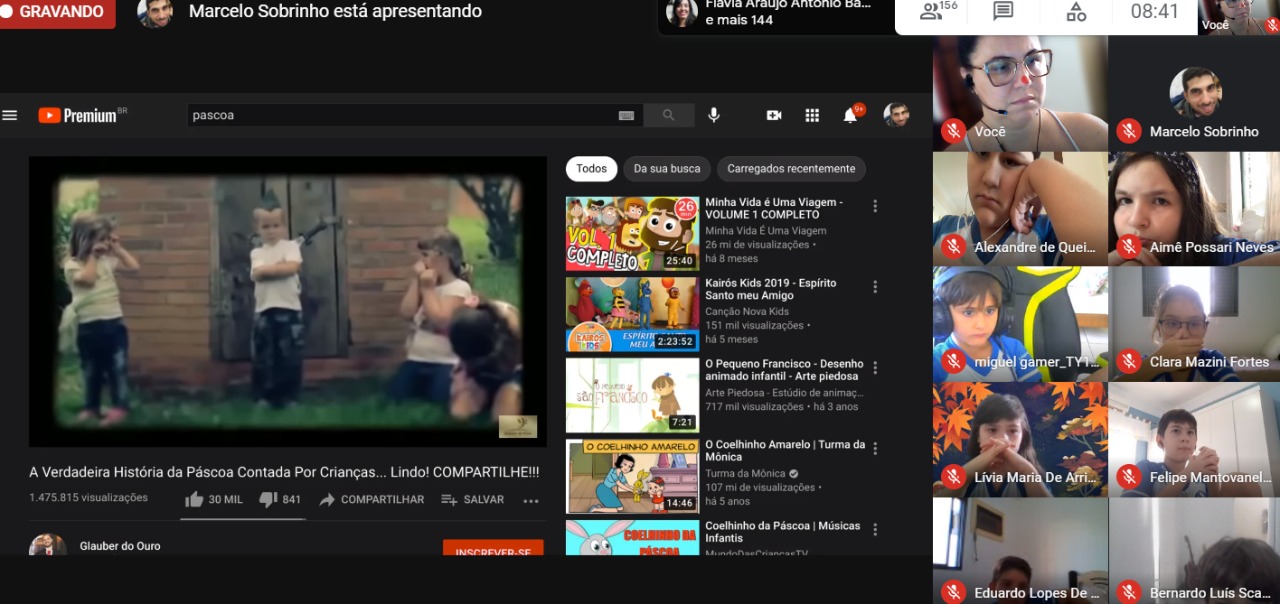
Task: Like the video with 30 MIL thumbs up
Action: pyautogui.click(x=214, y=499)
